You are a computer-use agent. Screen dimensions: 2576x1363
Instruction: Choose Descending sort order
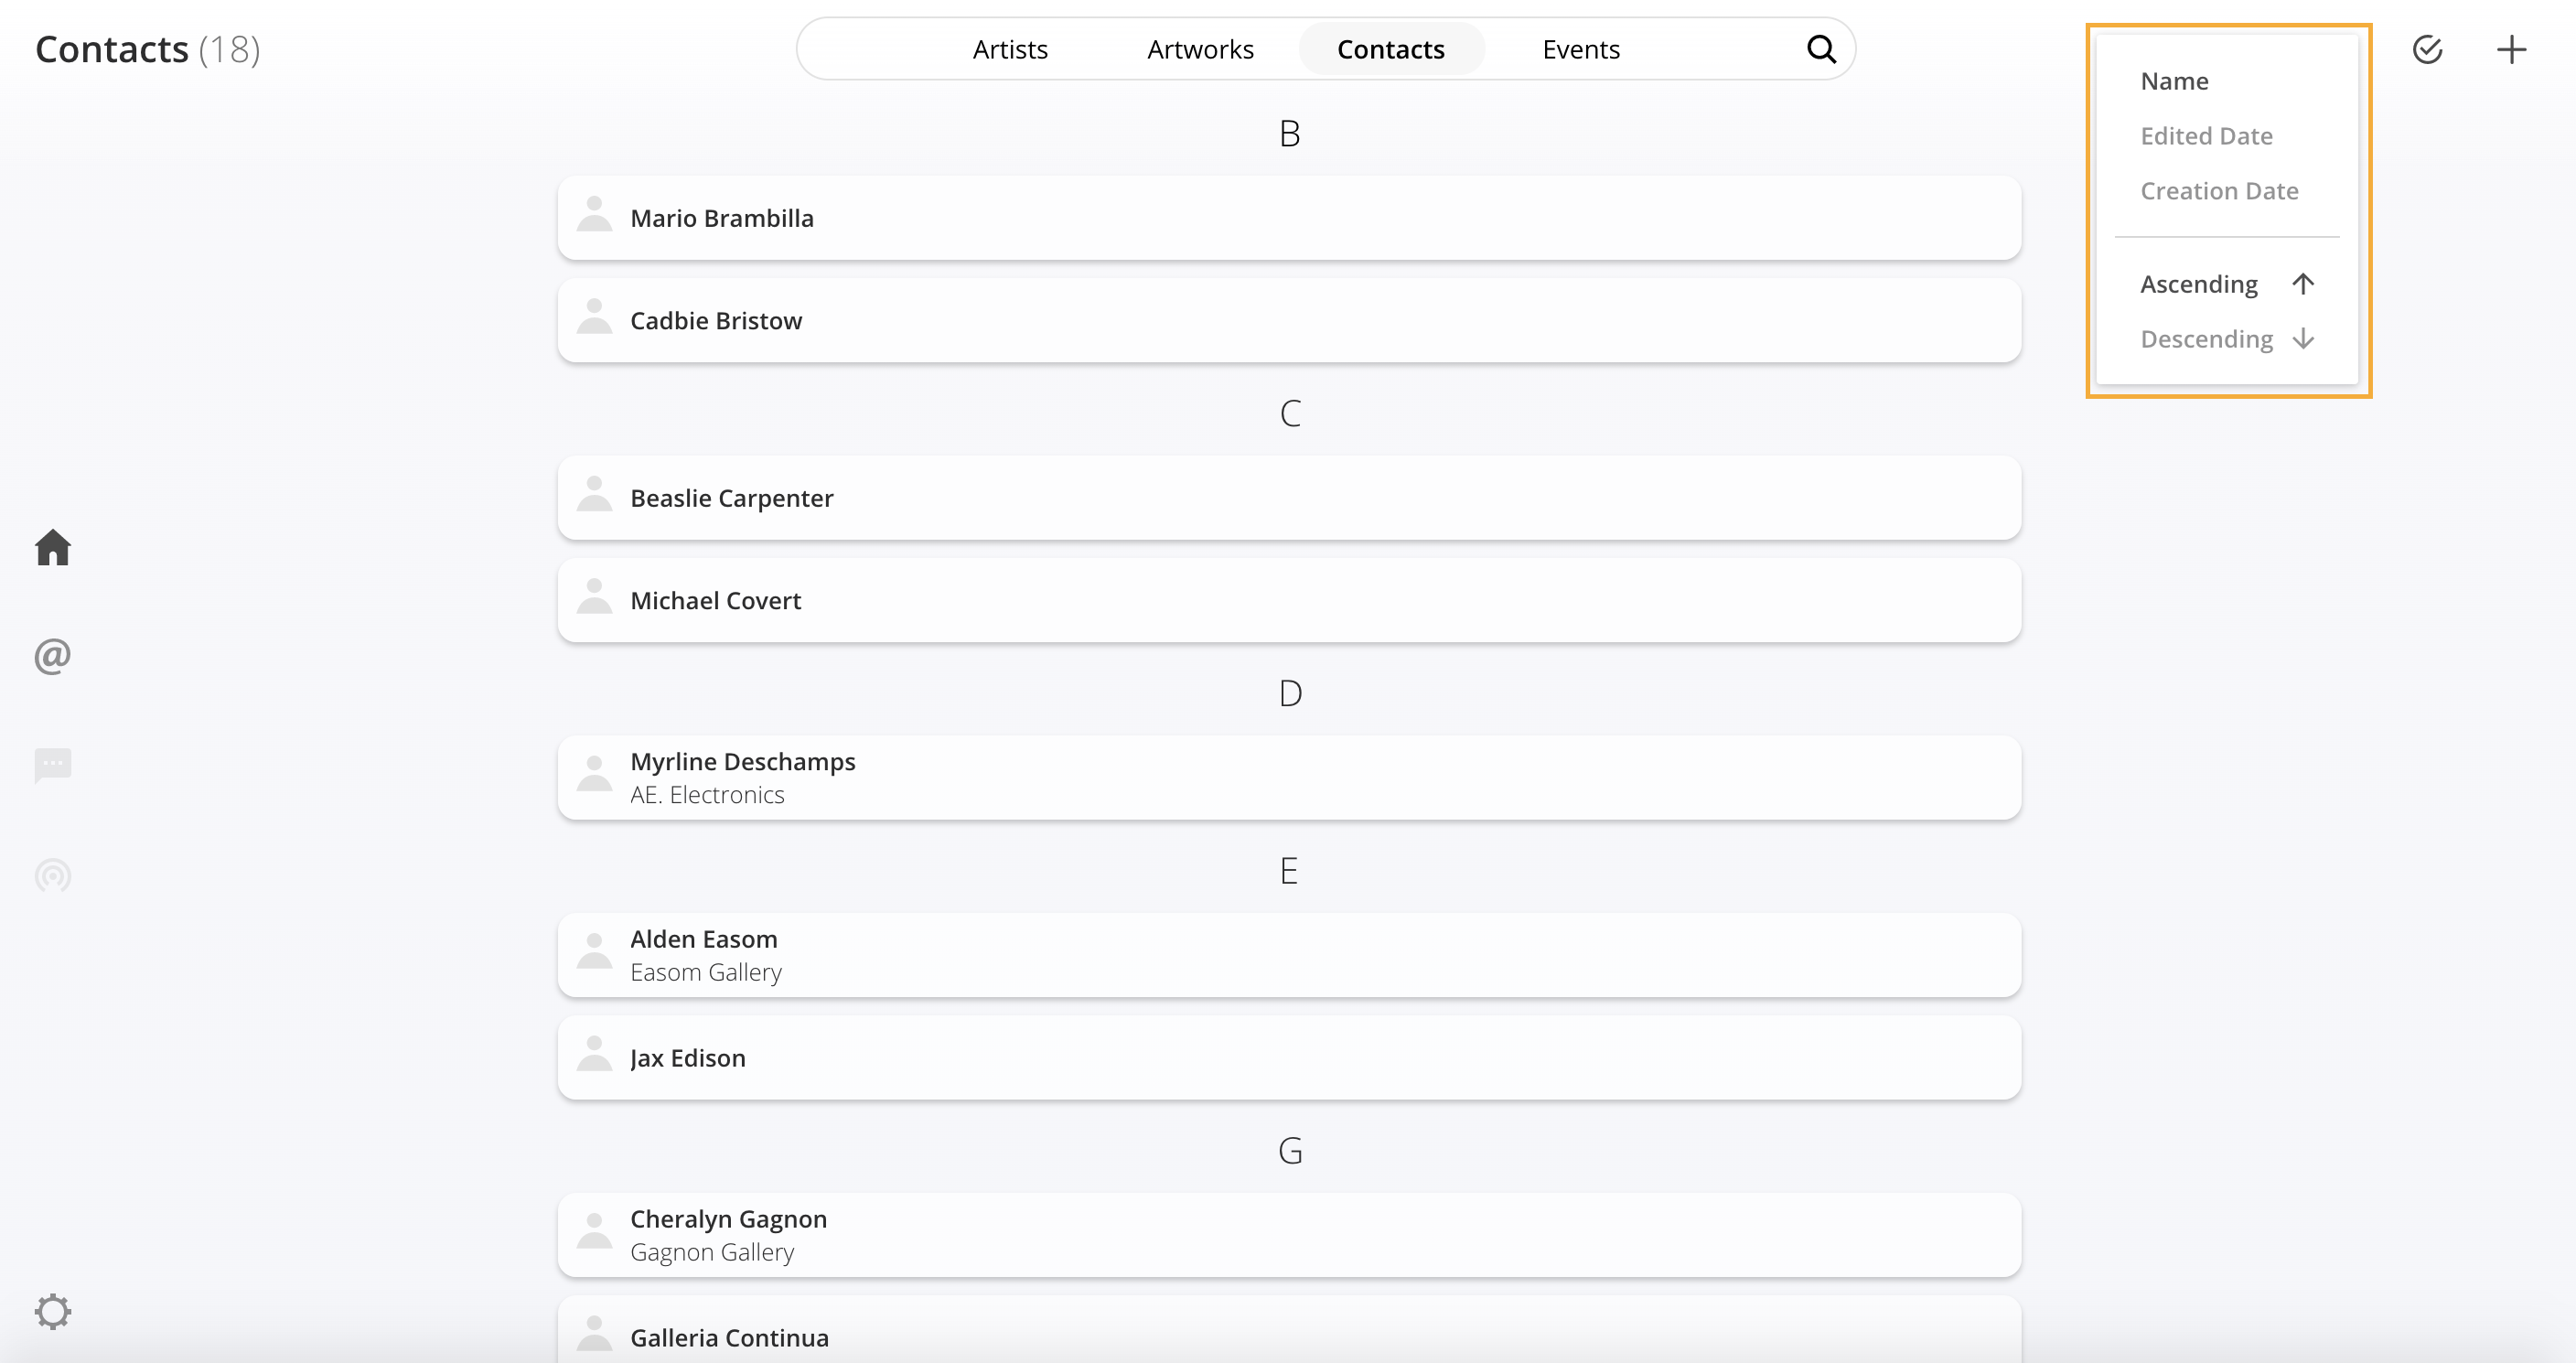point(2227,339)
